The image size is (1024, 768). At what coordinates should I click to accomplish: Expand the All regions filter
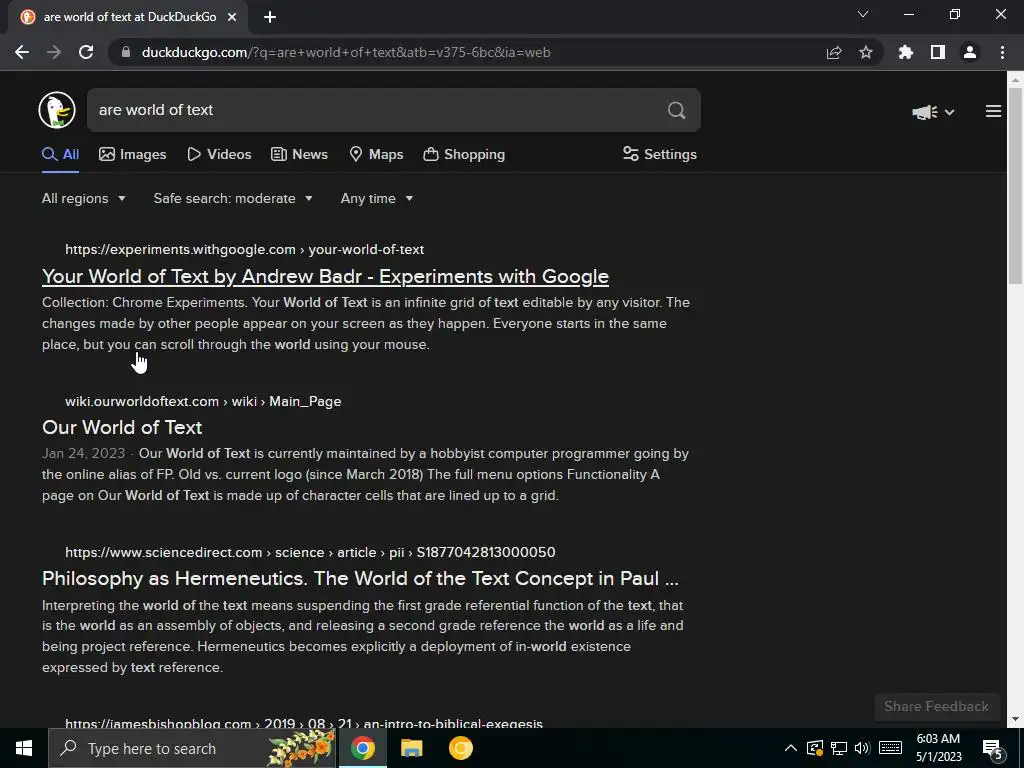(84, 199)
